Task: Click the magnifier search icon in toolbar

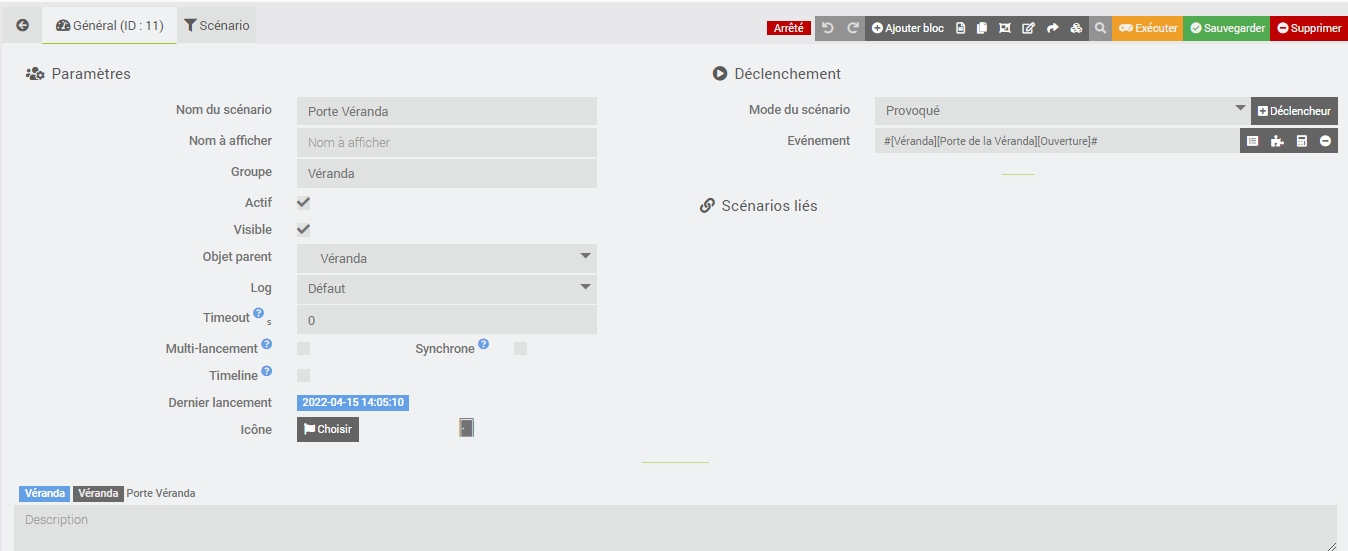Action: 1100,28
